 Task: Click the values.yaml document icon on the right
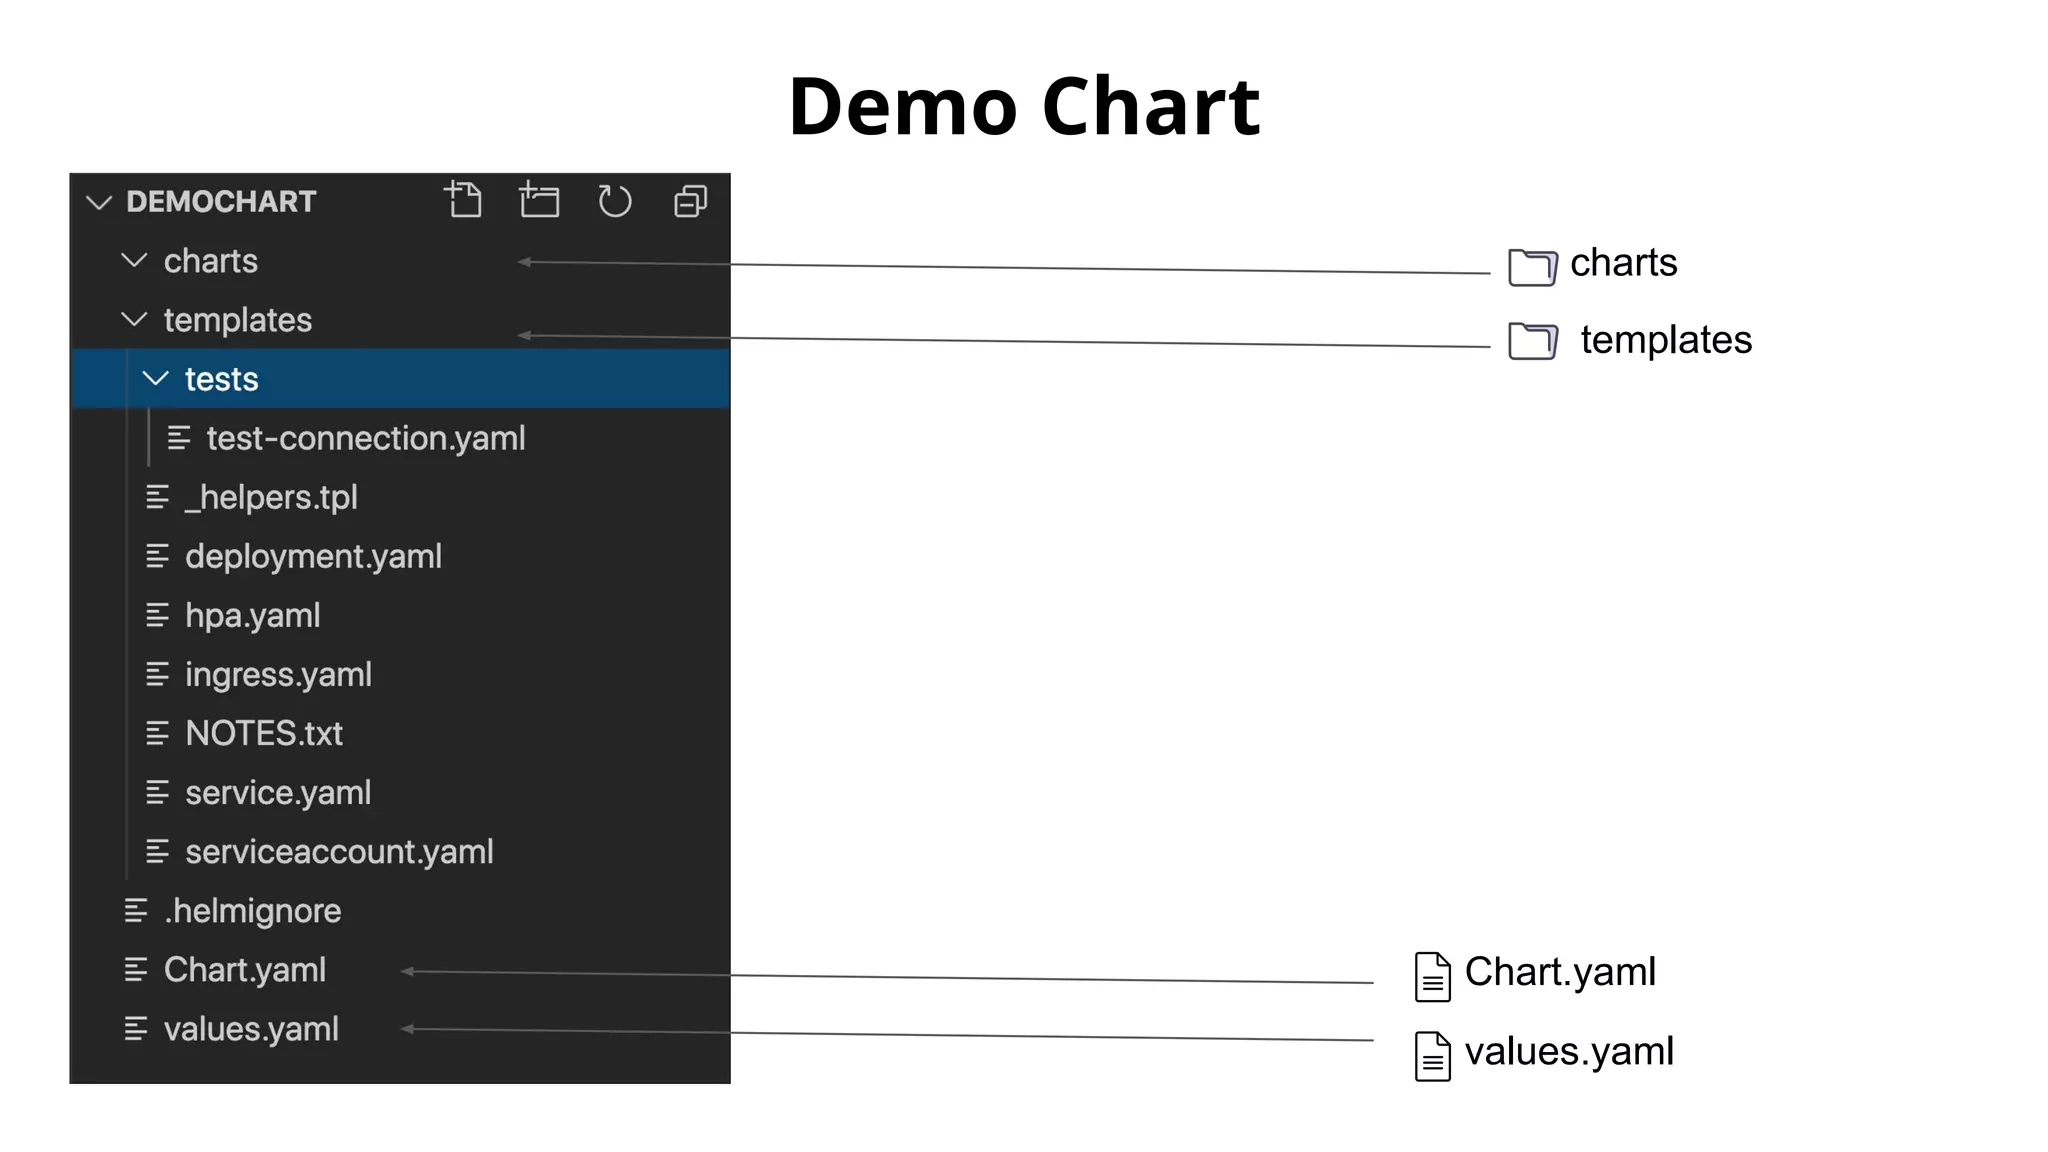tap(1432, 1056)
